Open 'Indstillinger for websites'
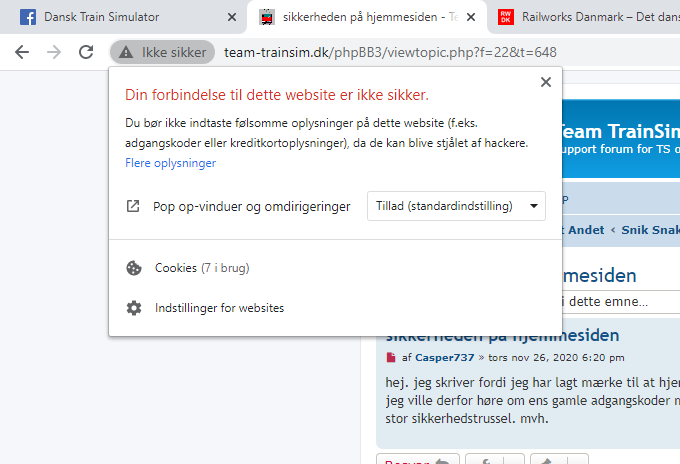This screenshot has width=680, height=464. [x=219, y=308]
